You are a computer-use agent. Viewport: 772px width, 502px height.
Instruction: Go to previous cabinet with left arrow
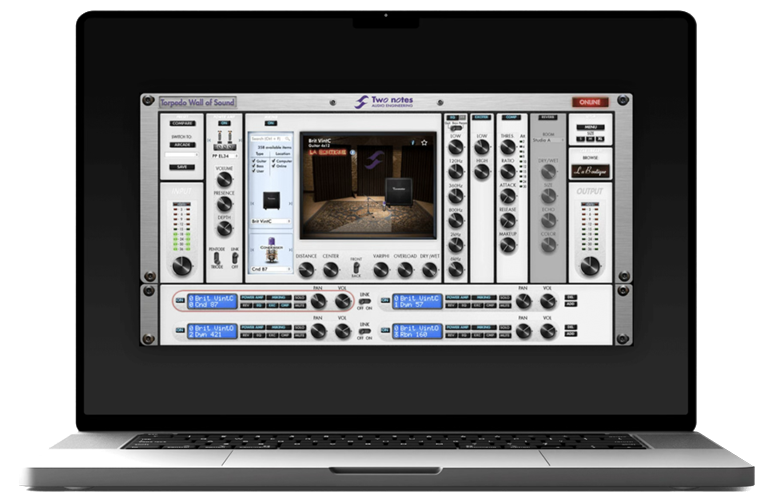252,203
